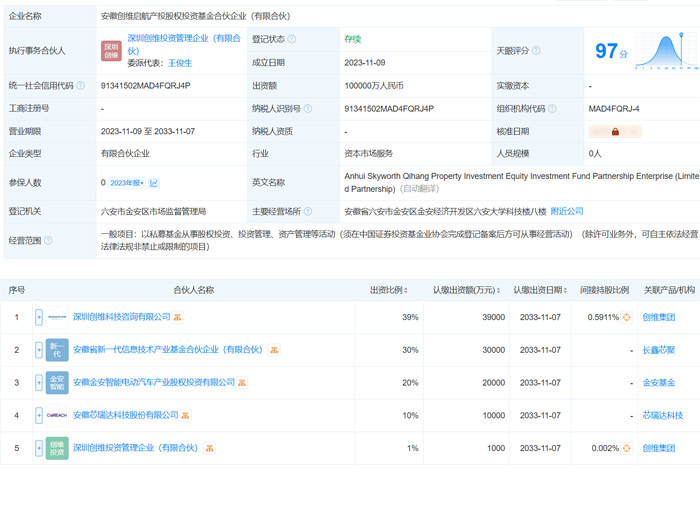Expand partner row 1 深圳创维科技咨询

click(39, 317)
